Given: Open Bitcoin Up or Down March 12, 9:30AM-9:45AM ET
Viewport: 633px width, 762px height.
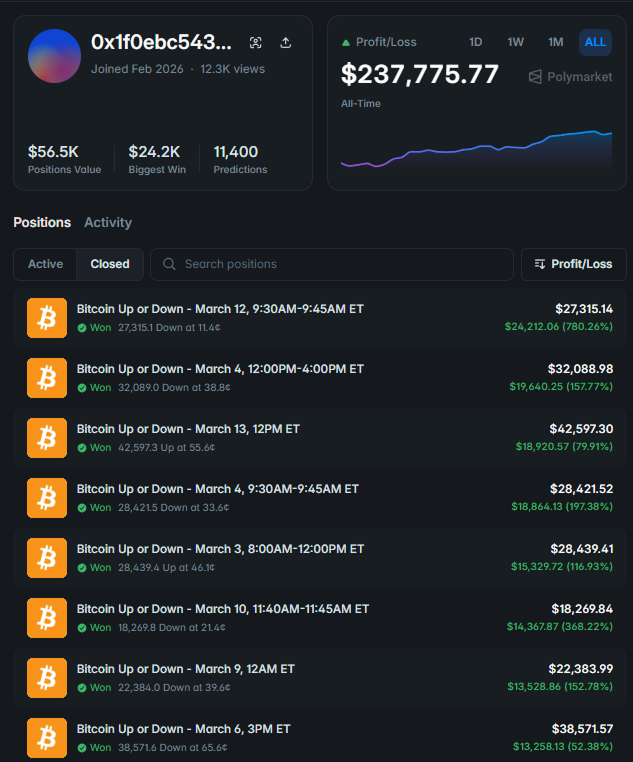Looking at the screenshot, I should click(x=220, y=309).
